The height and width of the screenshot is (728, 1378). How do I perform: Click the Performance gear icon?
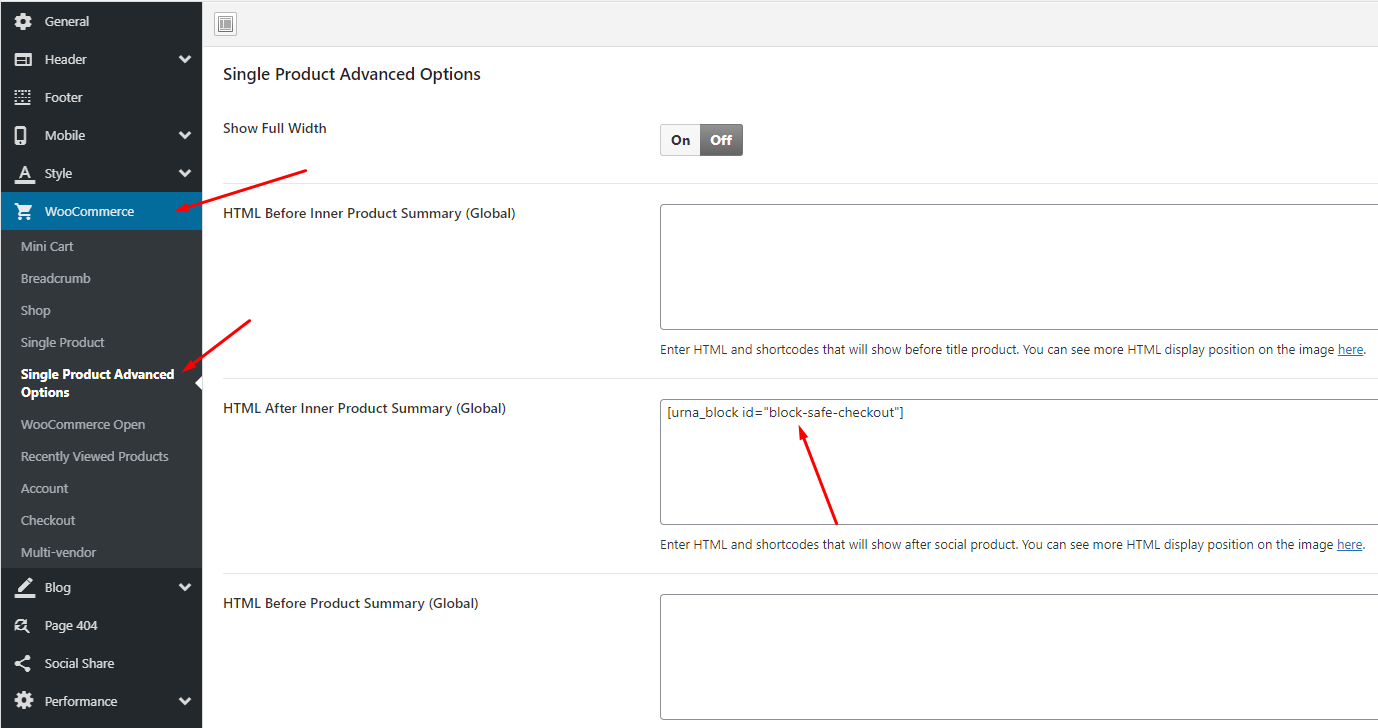point(23,701)
